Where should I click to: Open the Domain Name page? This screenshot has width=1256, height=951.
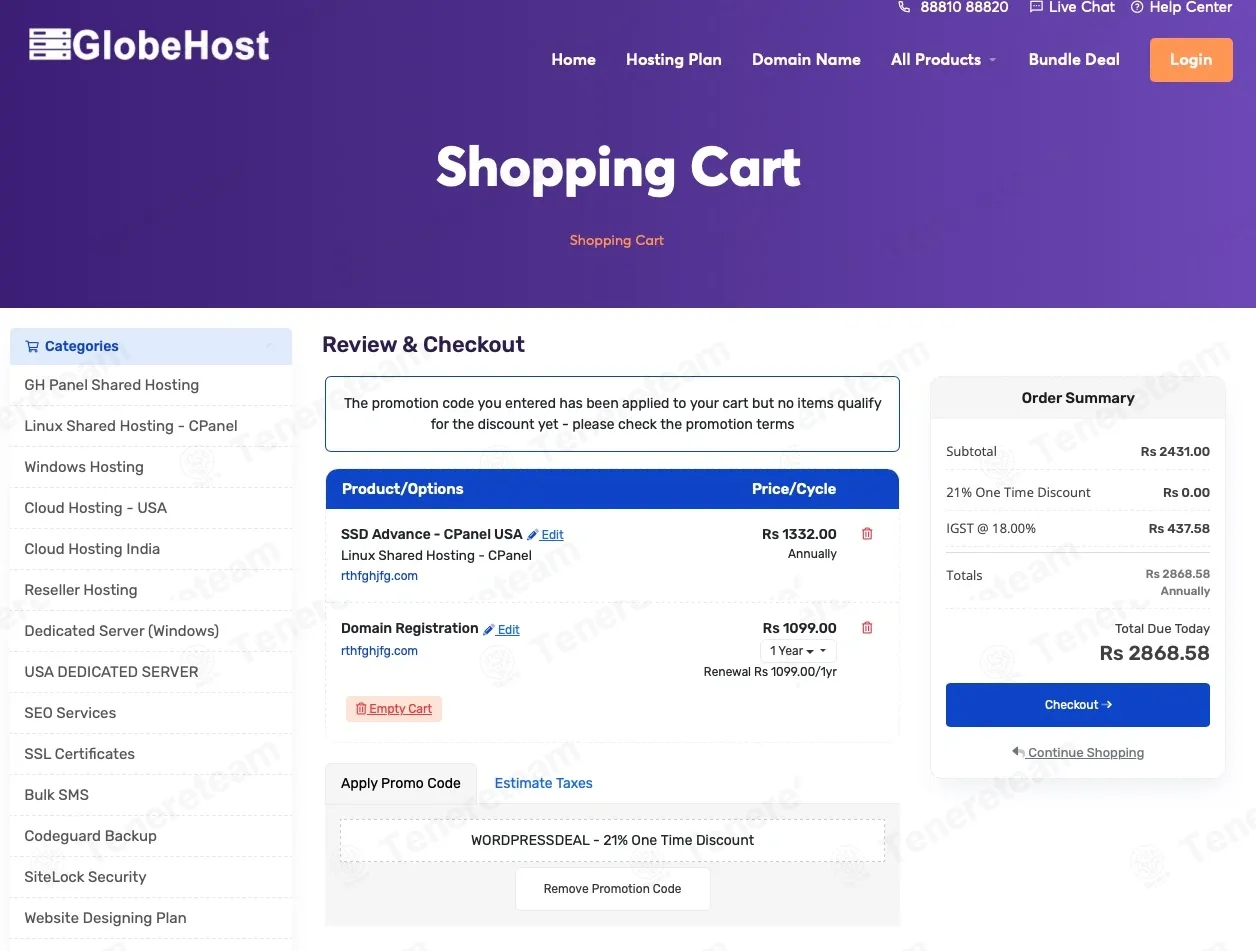click(806, 60)
